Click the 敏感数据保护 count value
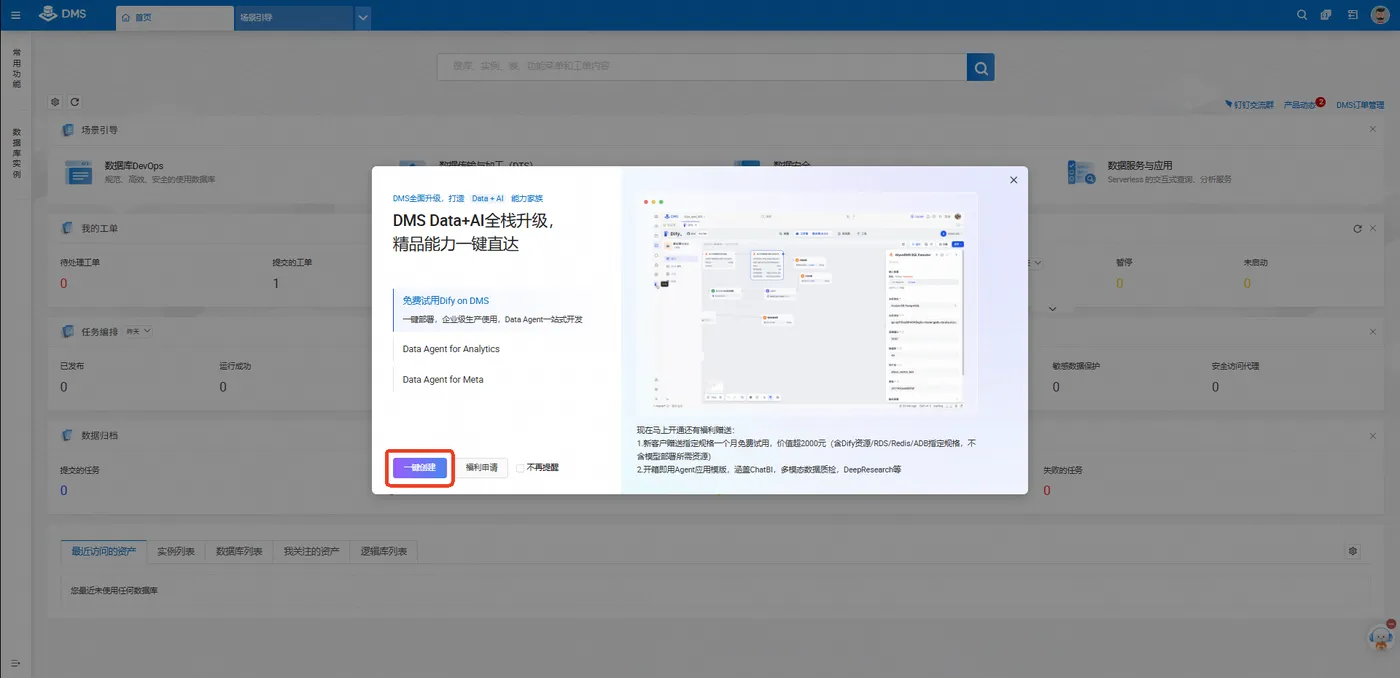 (1056, 387)
